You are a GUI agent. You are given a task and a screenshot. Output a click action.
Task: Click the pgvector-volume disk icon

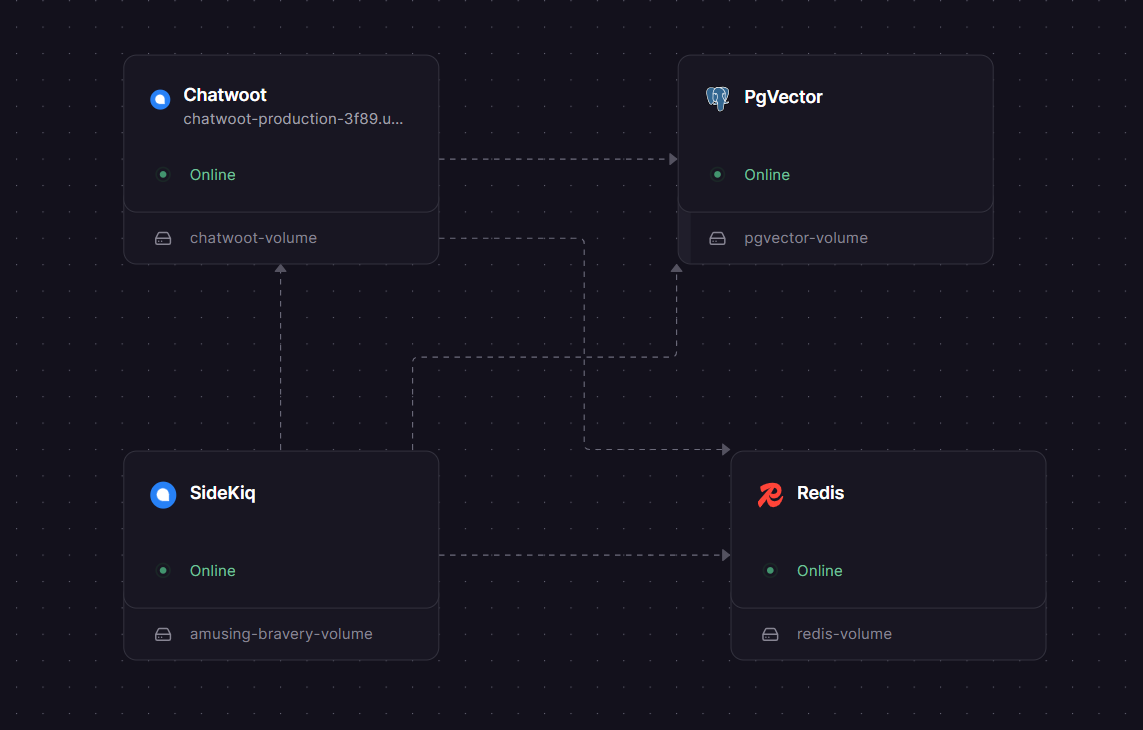point(717,238)
